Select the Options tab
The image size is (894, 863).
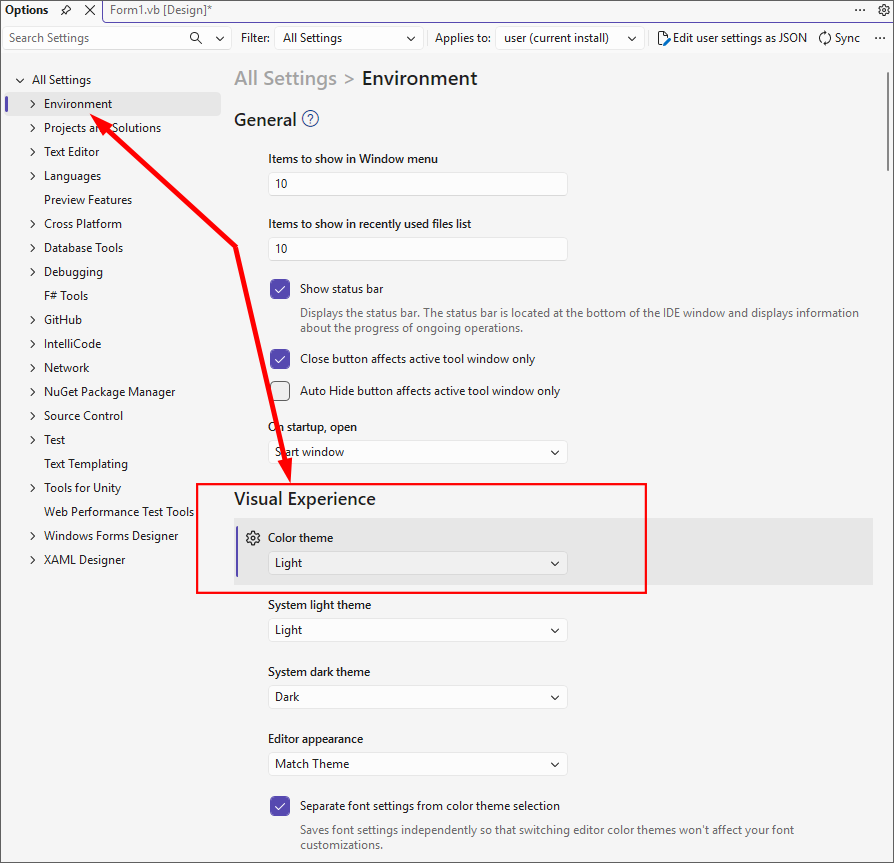[x=27, y=10]
